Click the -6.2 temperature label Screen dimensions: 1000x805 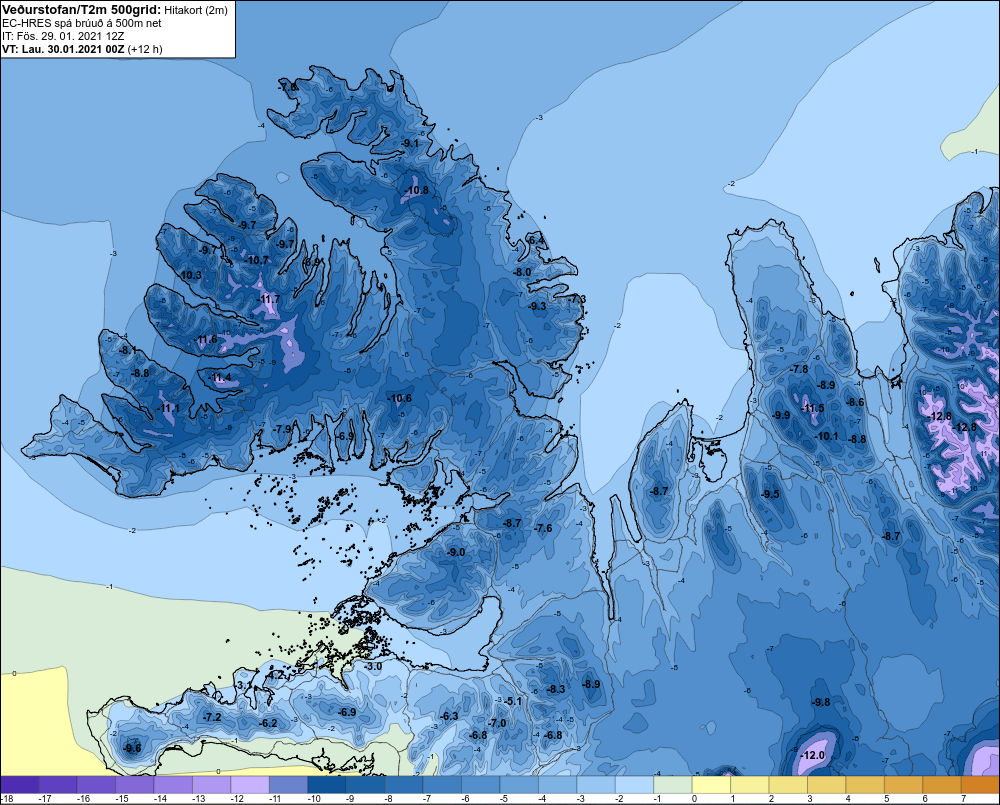click(x=268, y=723)
